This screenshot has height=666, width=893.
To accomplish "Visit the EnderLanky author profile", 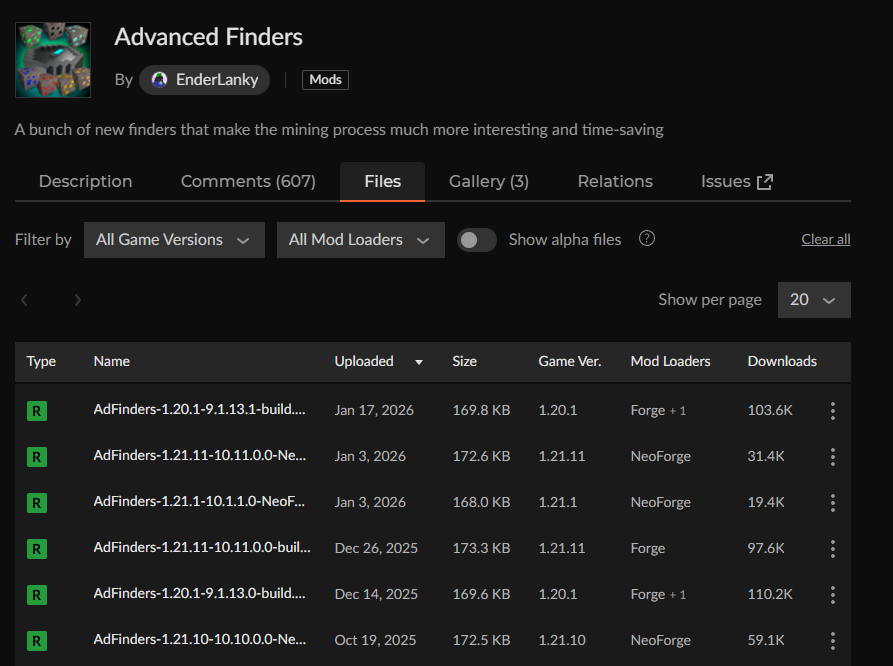I will click(204, 80).
